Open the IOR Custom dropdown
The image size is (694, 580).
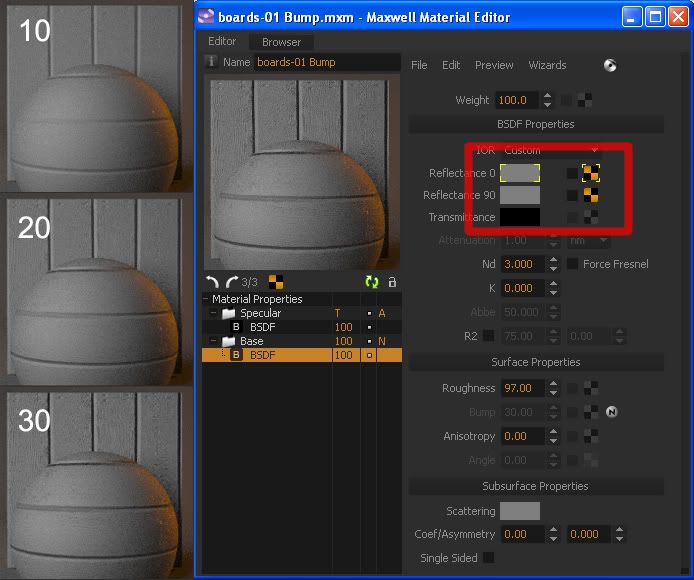point(551,150)
